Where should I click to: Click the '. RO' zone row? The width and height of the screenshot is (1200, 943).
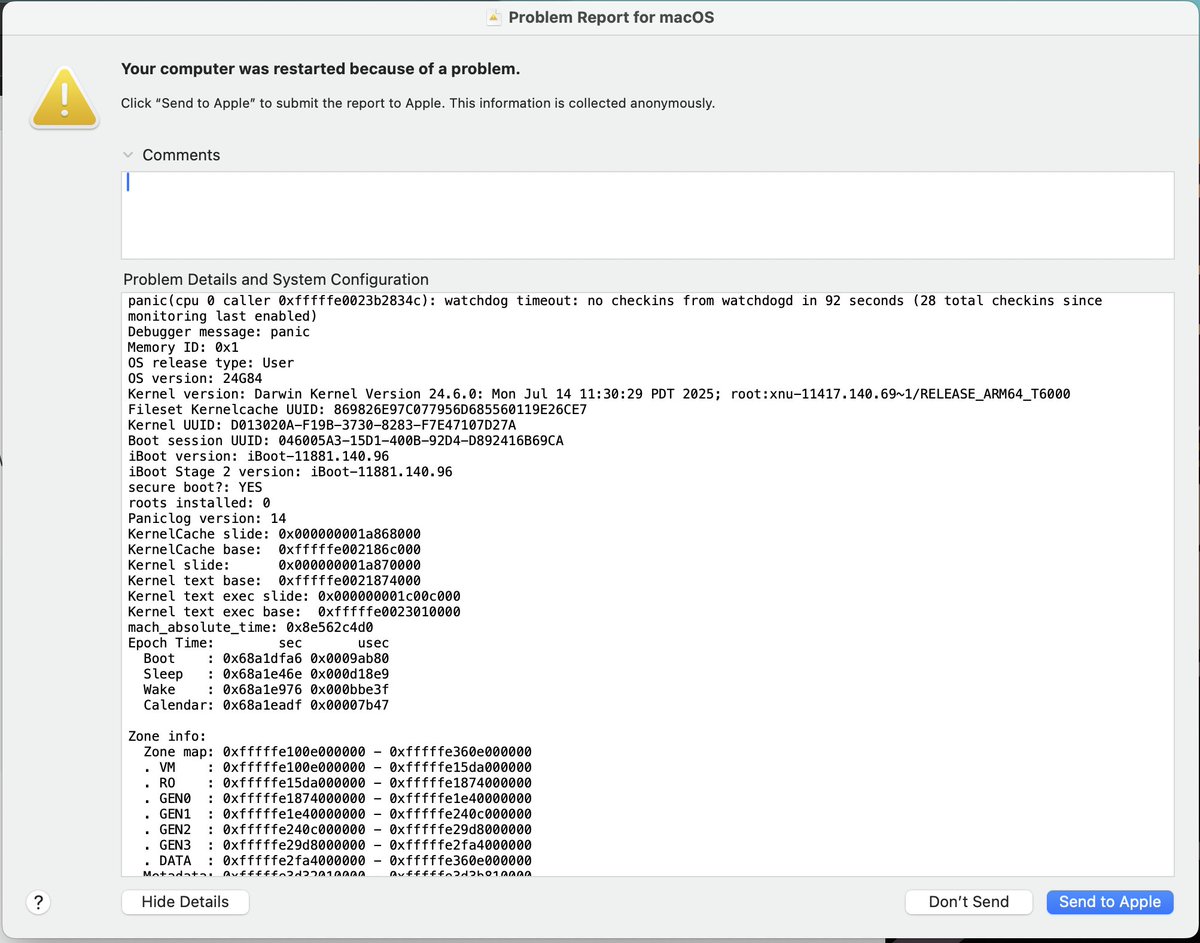[337, 783]
